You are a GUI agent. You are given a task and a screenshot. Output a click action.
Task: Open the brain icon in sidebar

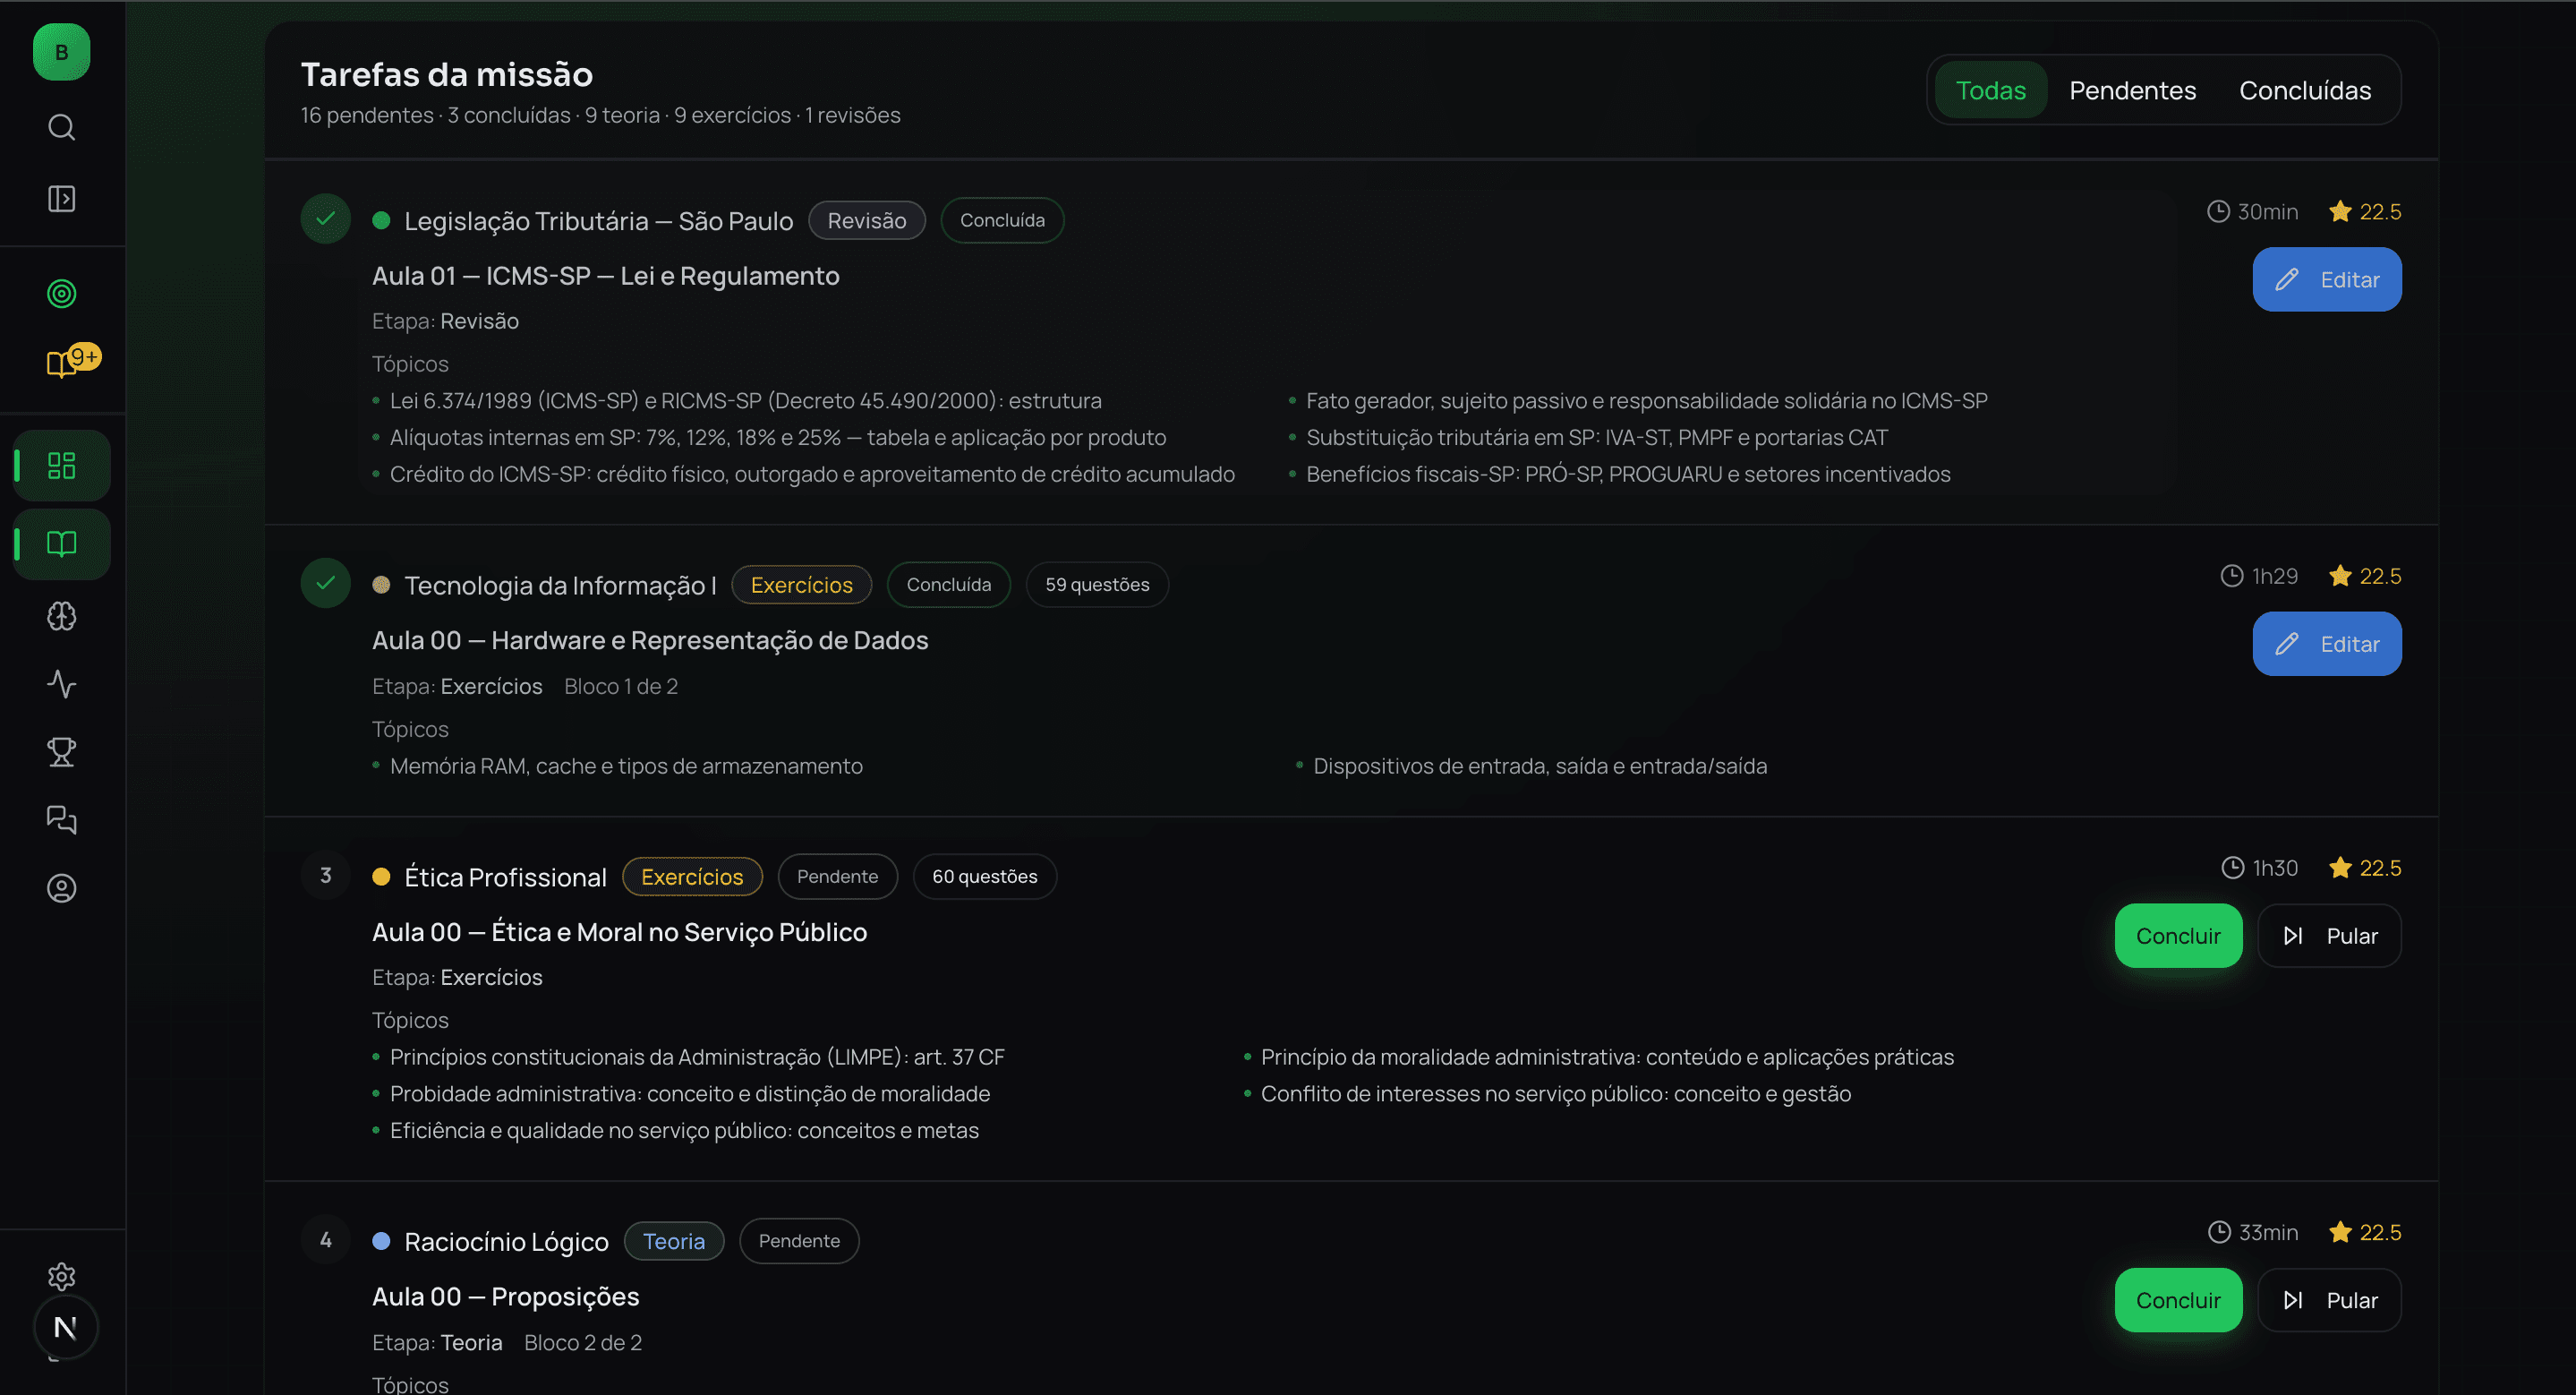(62, 616)
